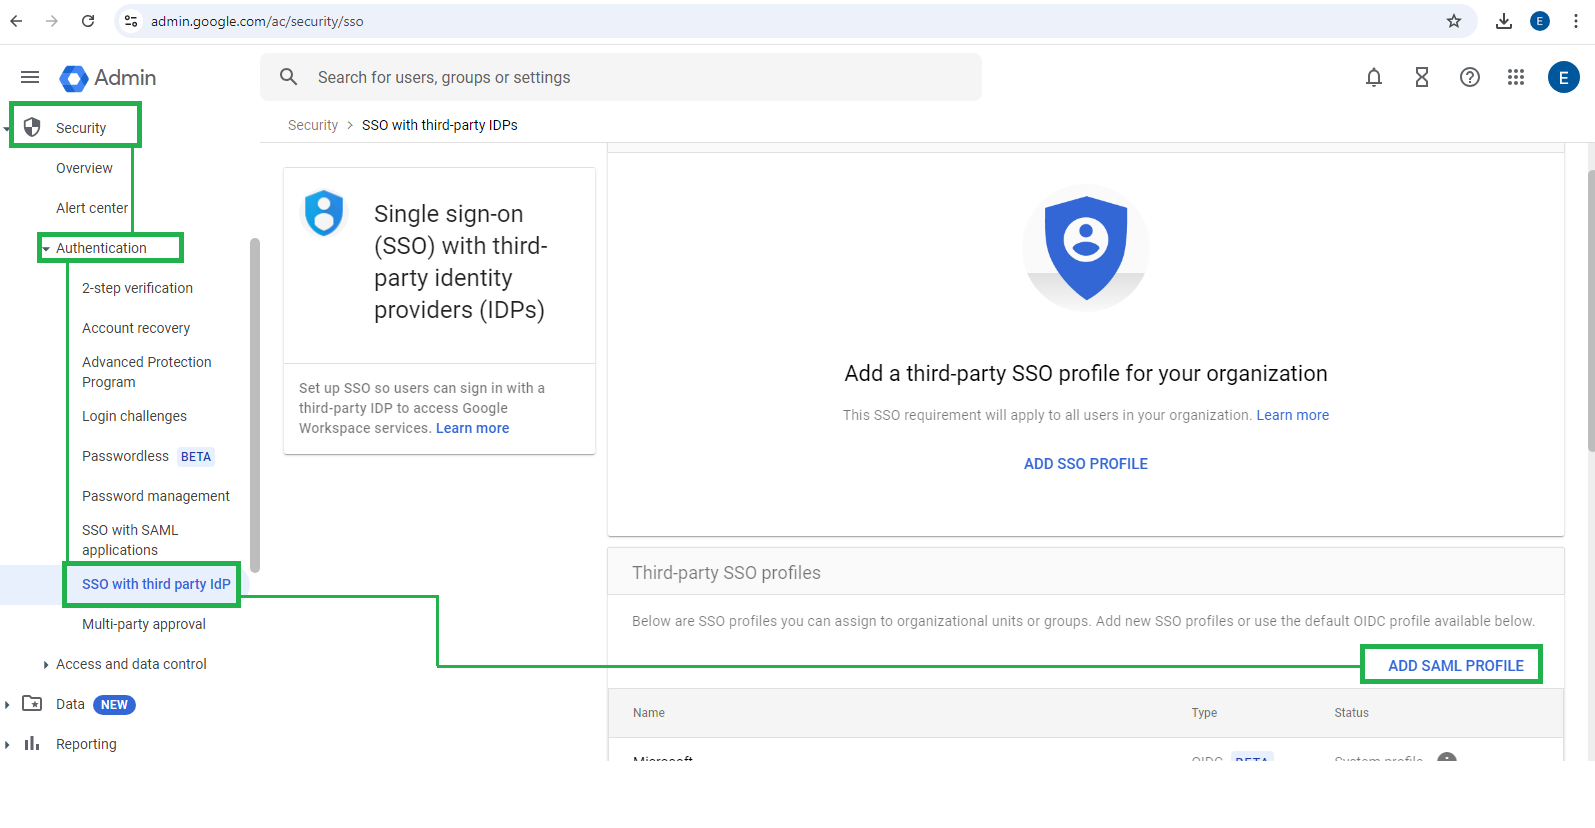1595x828 pixels.
Task: Reload the page
Action: point(88,21)
